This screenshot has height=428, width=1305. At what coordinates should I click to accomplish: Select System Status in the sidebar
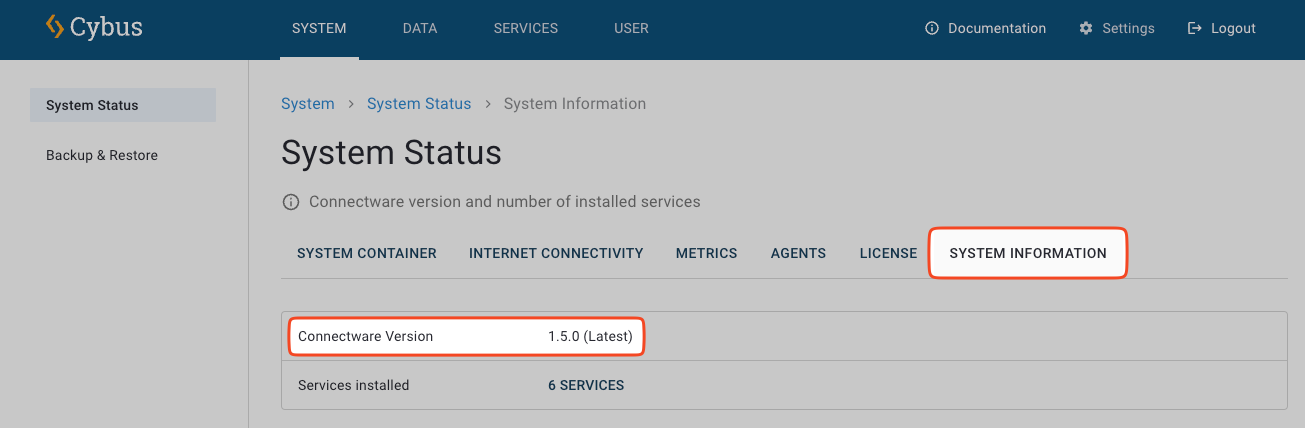(92, 106)
